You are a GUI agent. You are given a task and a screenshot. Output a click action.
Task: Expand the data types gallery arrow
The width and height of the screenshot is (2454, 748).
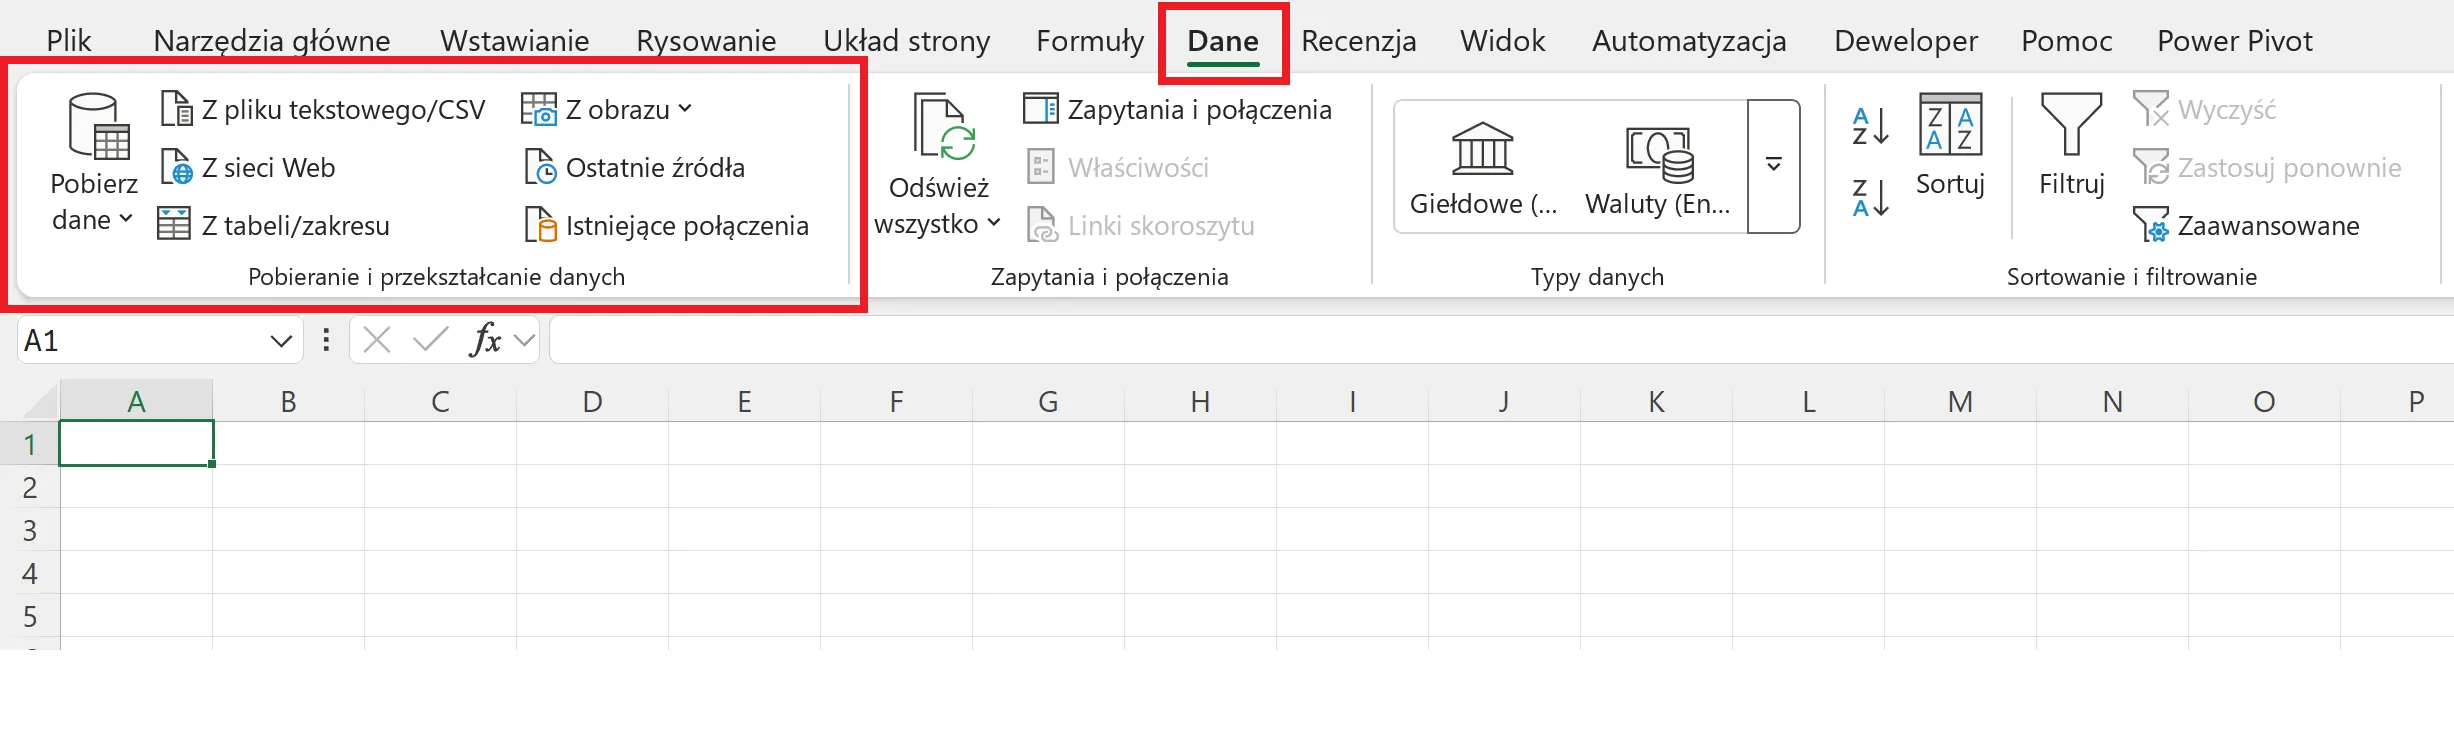pyautogui.click(x=1773, y=165)
